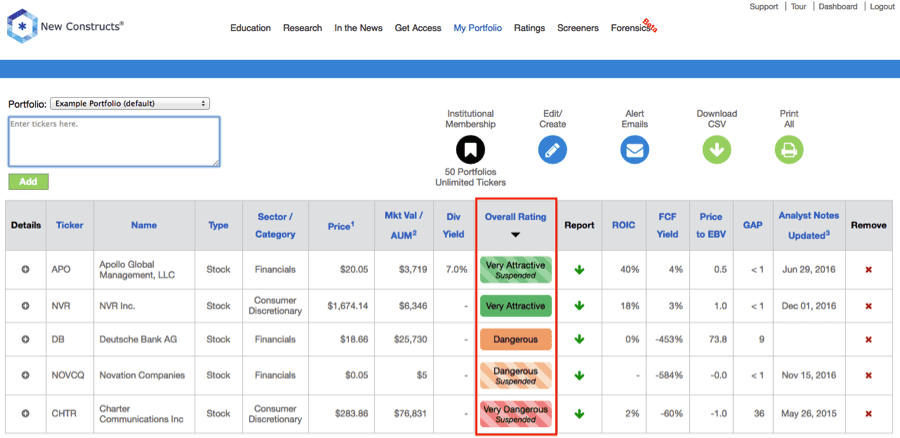Sort table by Type column

218,226
